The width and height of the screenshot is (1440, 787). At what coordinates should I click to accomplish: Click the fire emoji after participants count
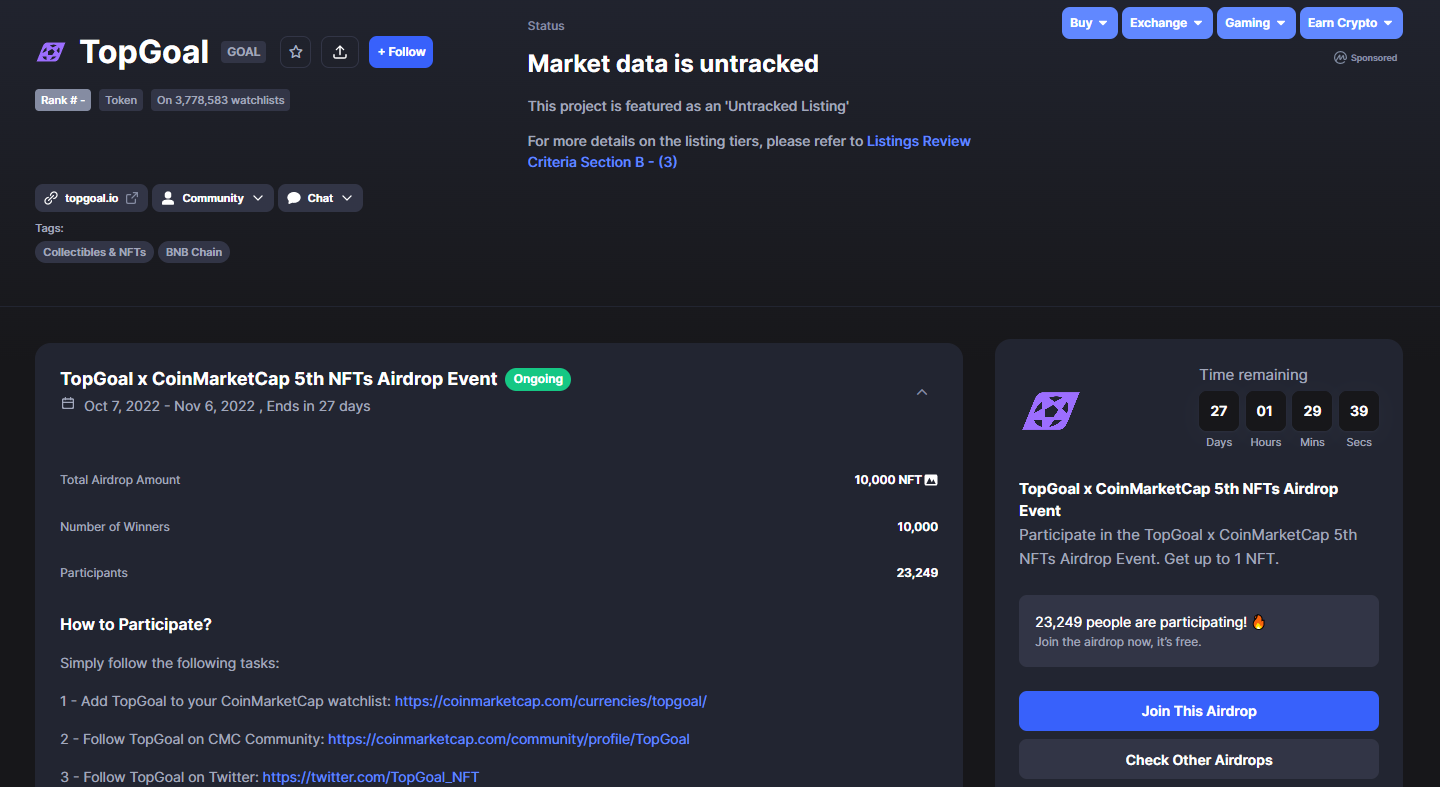(x=1258, y=622)
